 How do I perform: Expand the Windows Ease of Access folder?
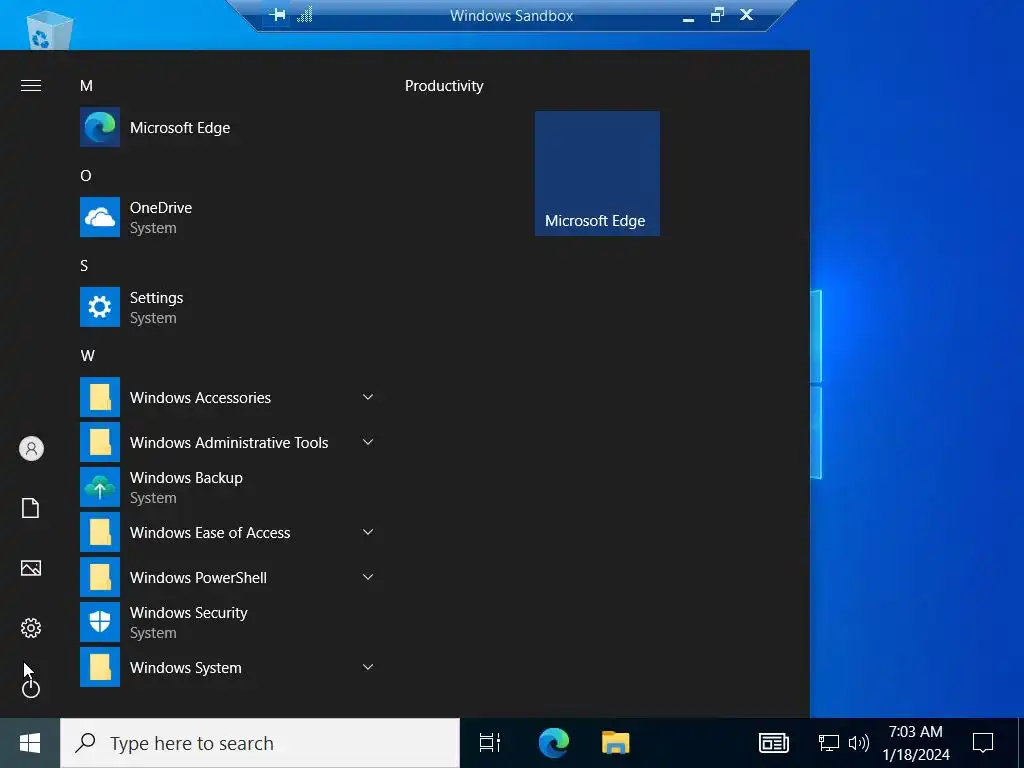[x=229, y=532]
